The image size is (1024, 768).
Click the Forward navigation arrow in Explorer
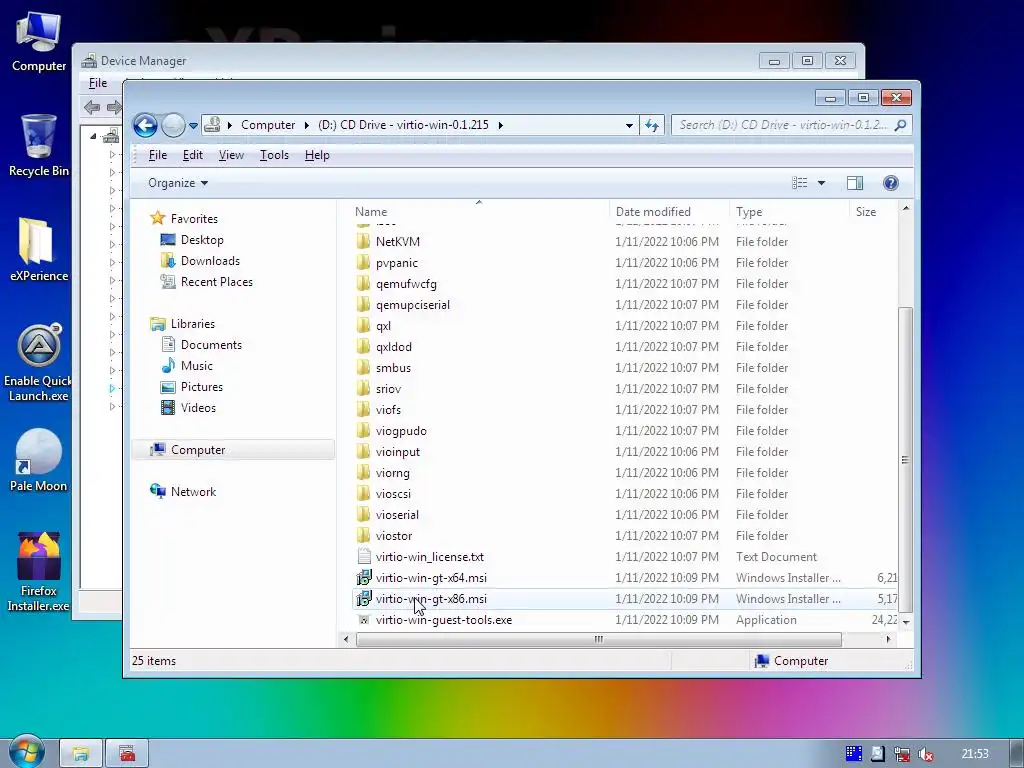tap(173, 125)
